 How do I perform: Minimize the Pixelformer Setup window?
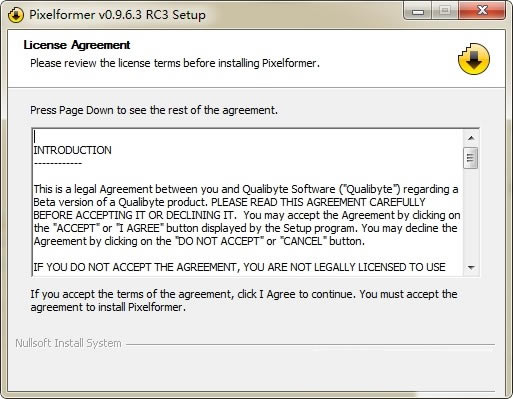418,11
